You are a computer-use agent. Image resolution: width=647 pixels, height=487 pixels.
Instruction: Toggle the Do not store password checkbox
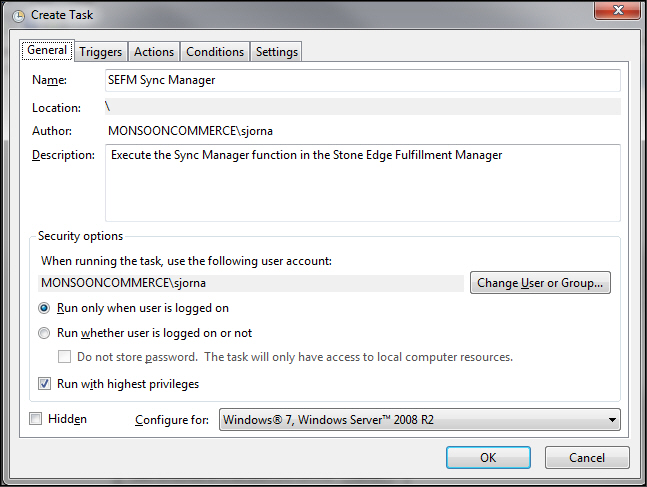click(64, 357)
